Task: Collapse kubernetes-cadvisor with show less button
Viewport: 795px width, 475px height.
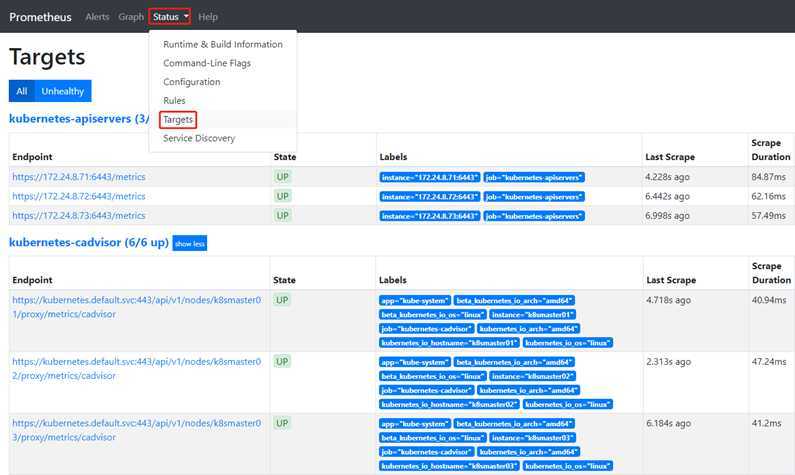Action: [189, 243]
